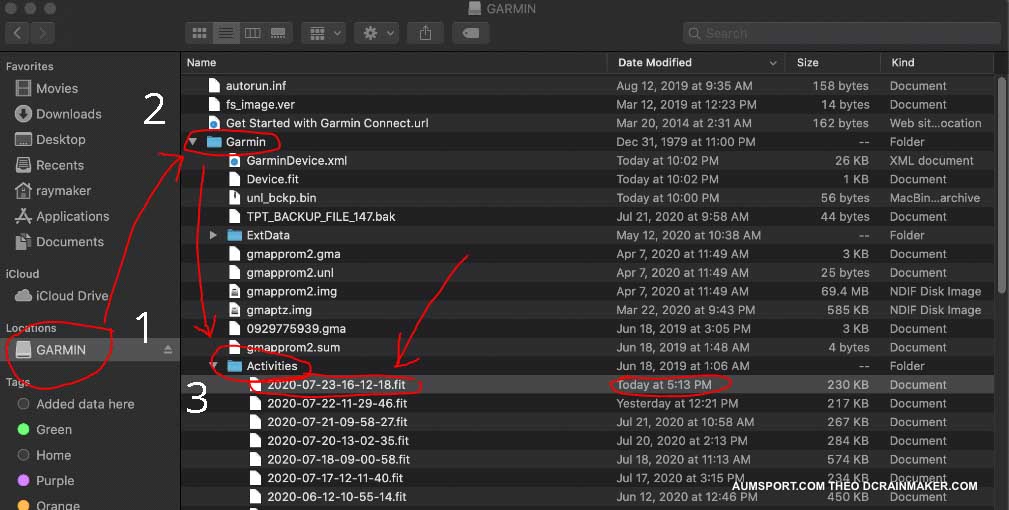Click the Edit Tags toolbar button
1009x510 pixels.
pyautogui.click(x=471, y=33)
